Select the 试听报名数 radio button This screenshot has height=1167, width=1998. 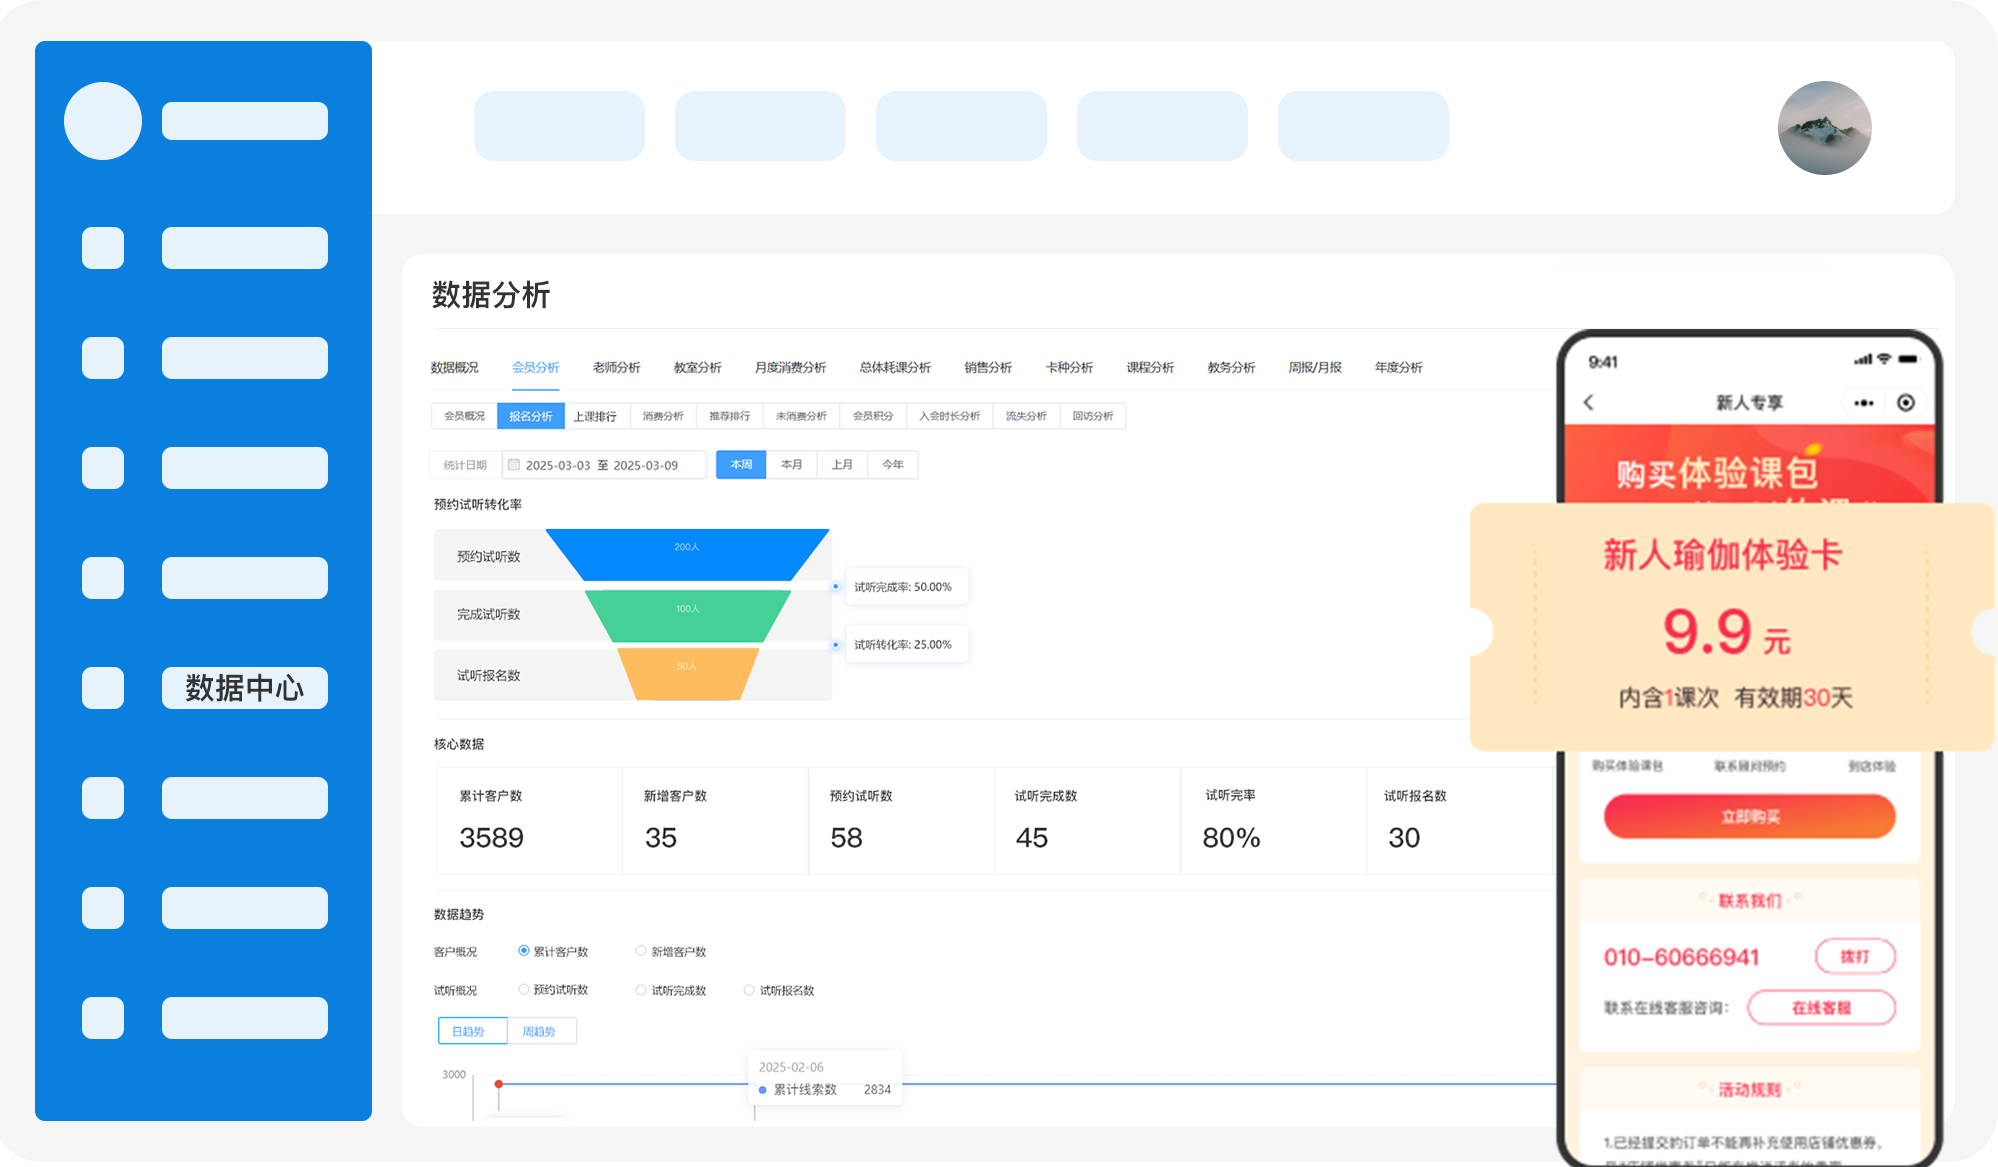[x=749, y=990]
